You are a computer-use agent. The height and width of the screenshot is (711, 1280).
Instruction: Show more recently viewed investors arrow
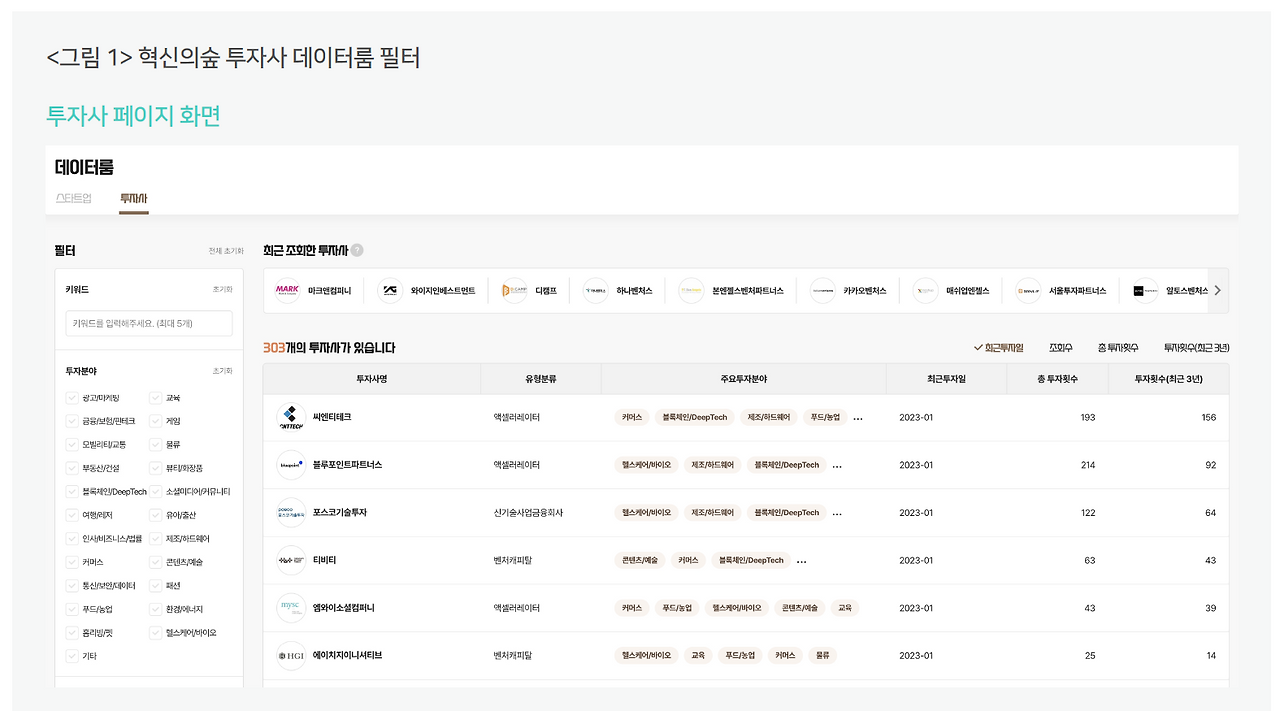pos(1217,291)
